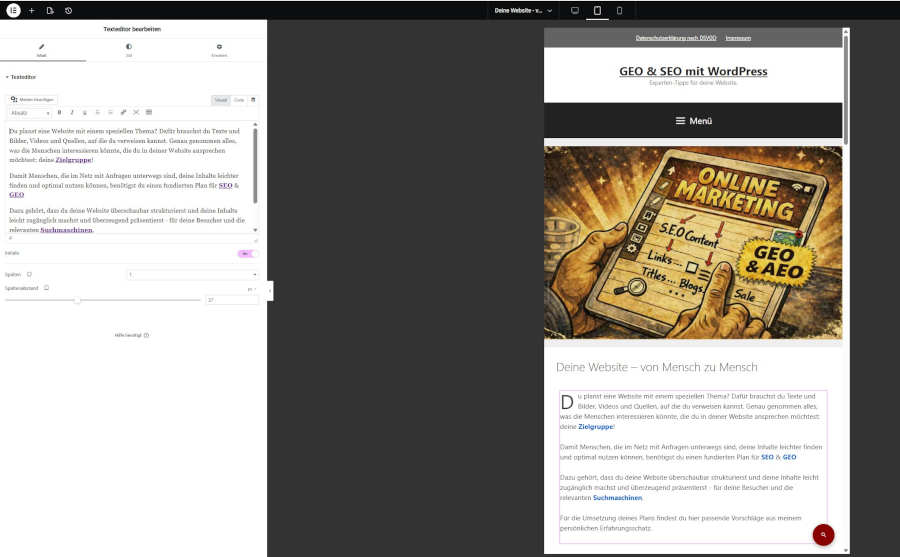
Task: Switch editor to Code mode
Action: (x=239, y=100)
